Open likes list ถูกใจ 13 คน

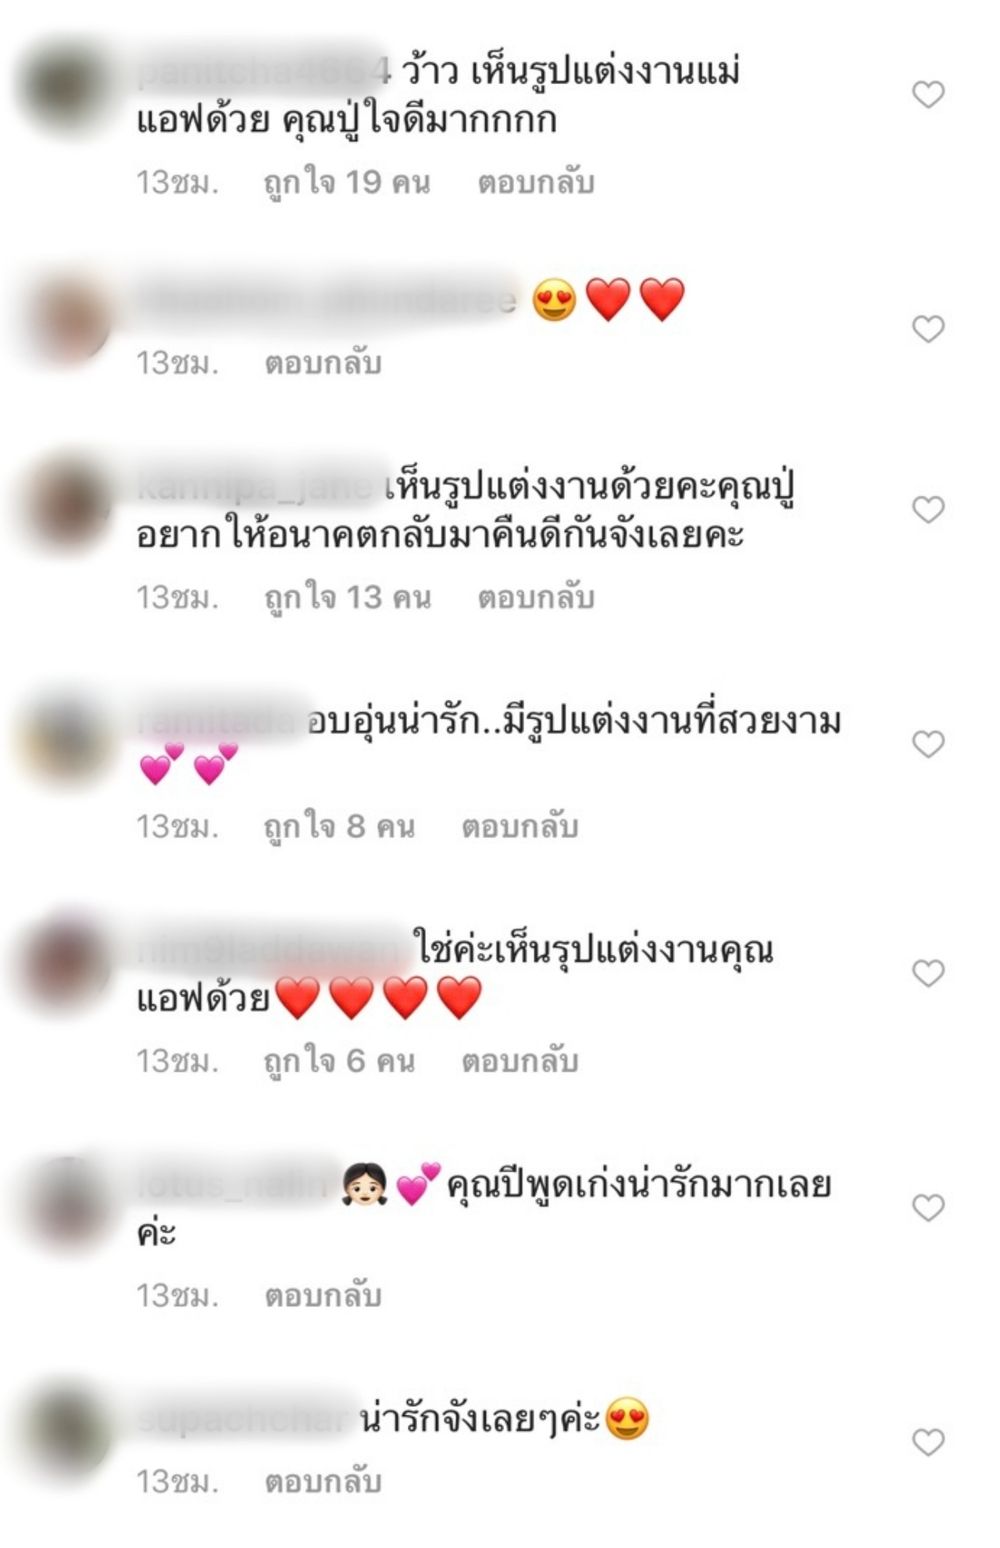click(347, 598)
